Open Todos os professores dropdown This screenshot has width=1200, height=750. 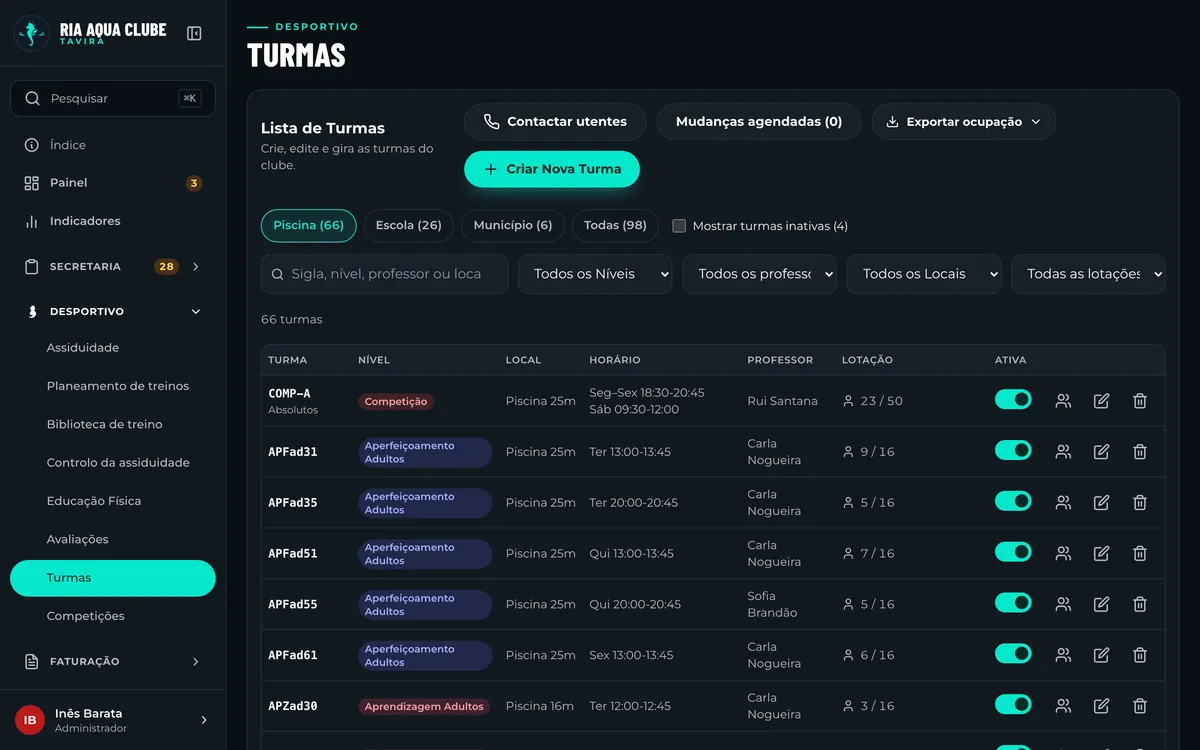click(x=759, y=274)
